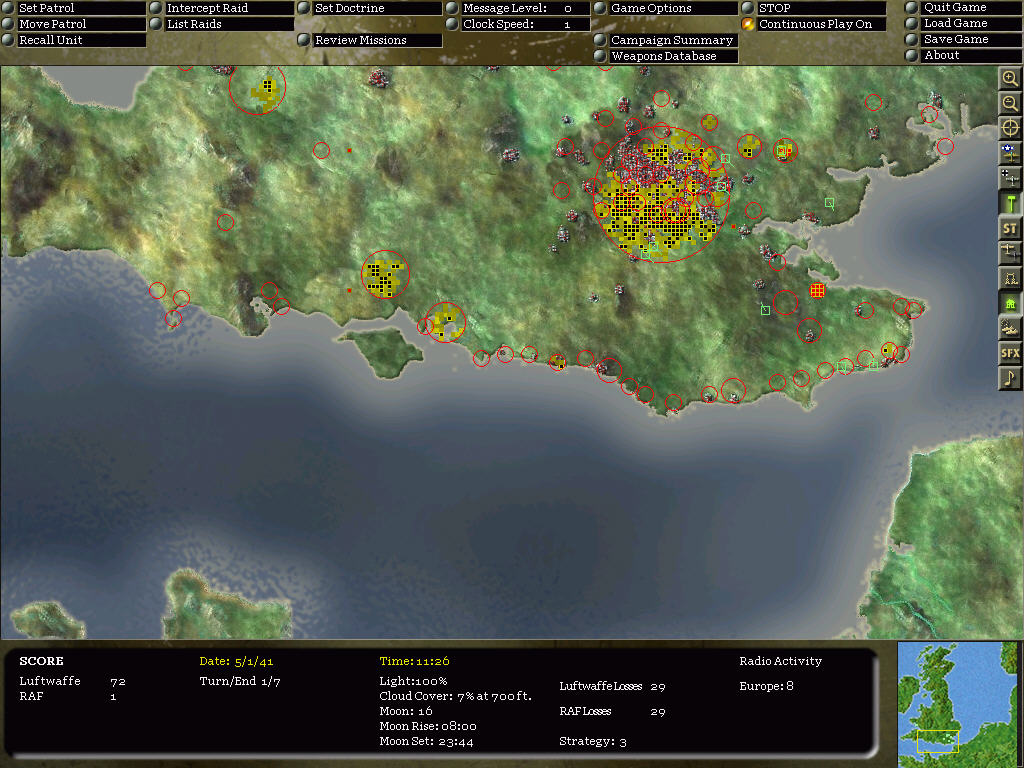Change the Message Level setting
Viewport: 1024px width, 768px height.
(518, 8)
